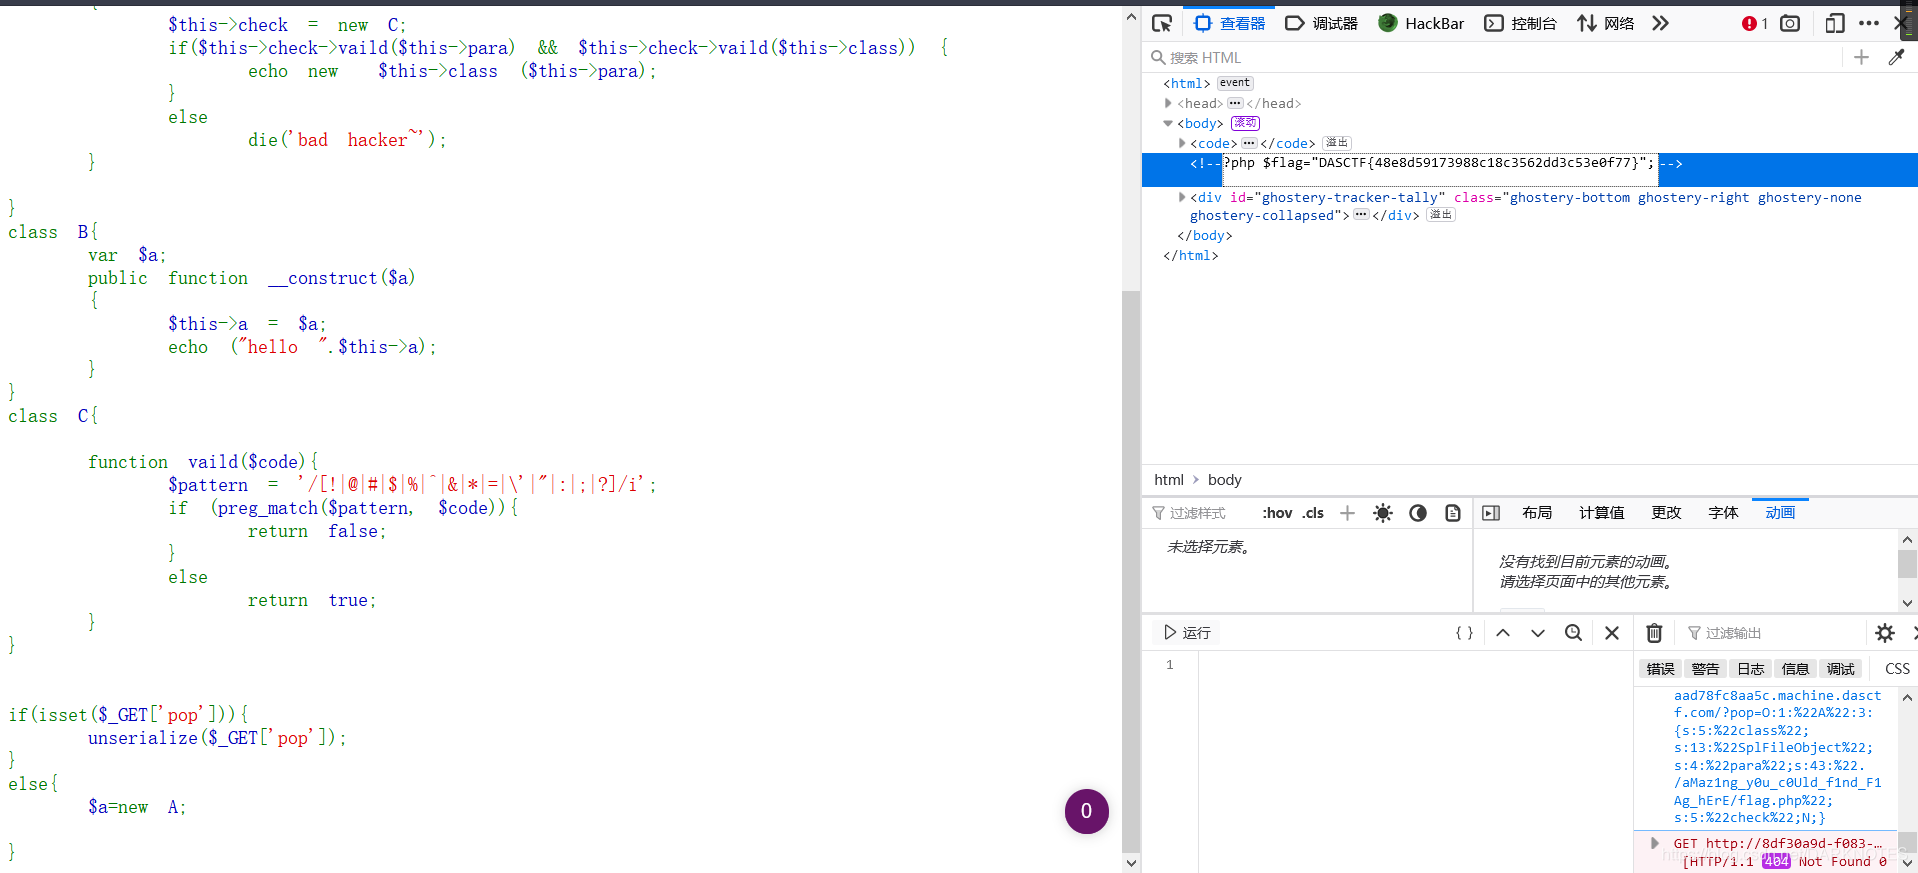Focus the 过滤样式 filter styles field
The height and width of the screenshot is (873, 1918).
[x=1200, y=513]
